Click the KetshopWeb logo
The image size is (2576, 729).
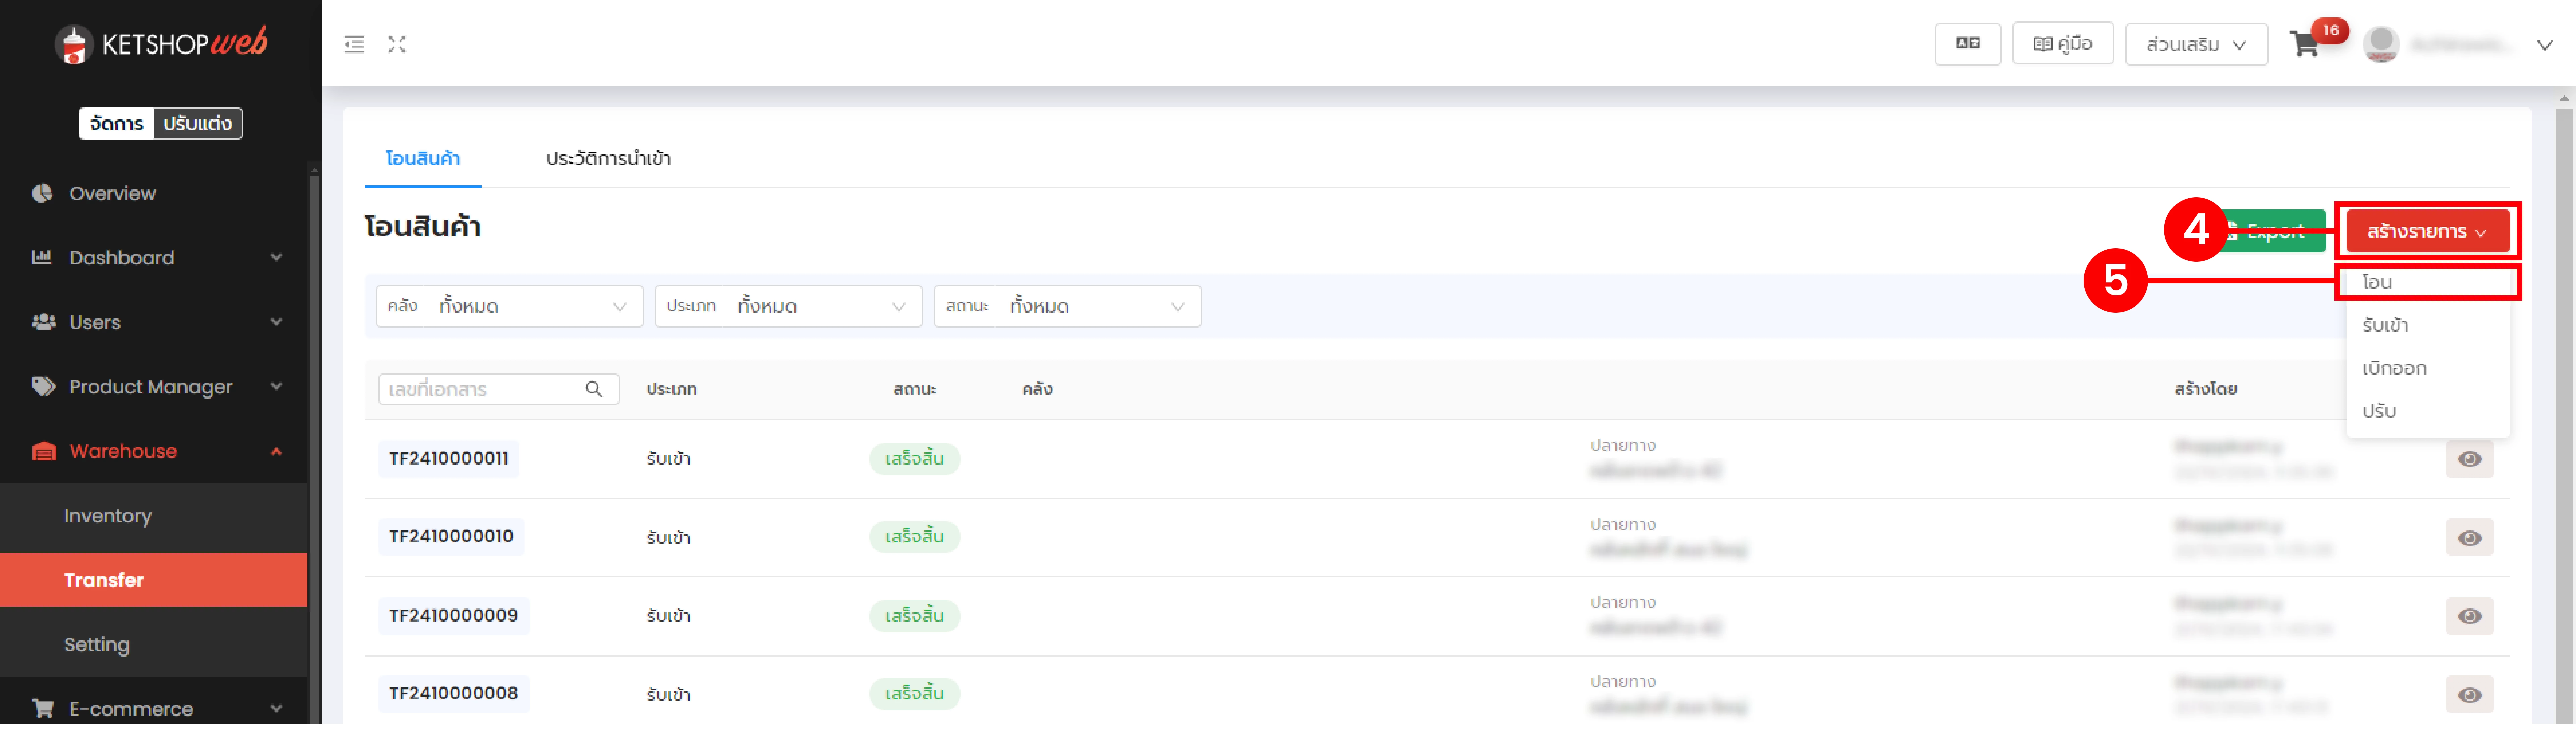click(x=161, y=44)
